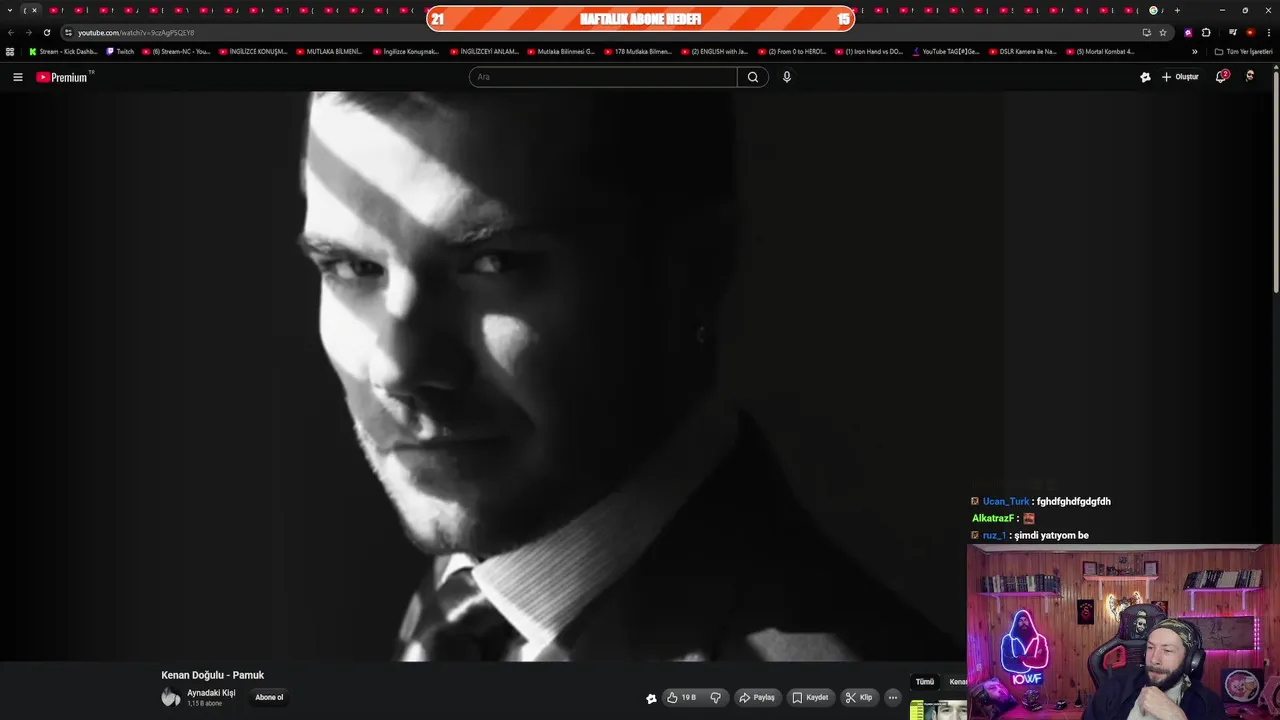Open Chrome three-dot menu

[x=1268, y=32]
